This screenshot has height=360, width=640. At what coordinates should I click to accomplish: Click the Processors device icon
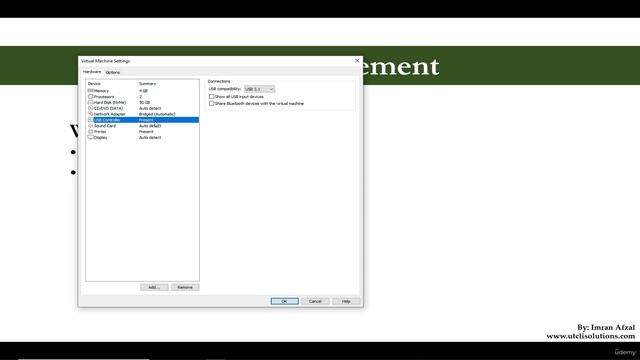click(x=91, y=96)
